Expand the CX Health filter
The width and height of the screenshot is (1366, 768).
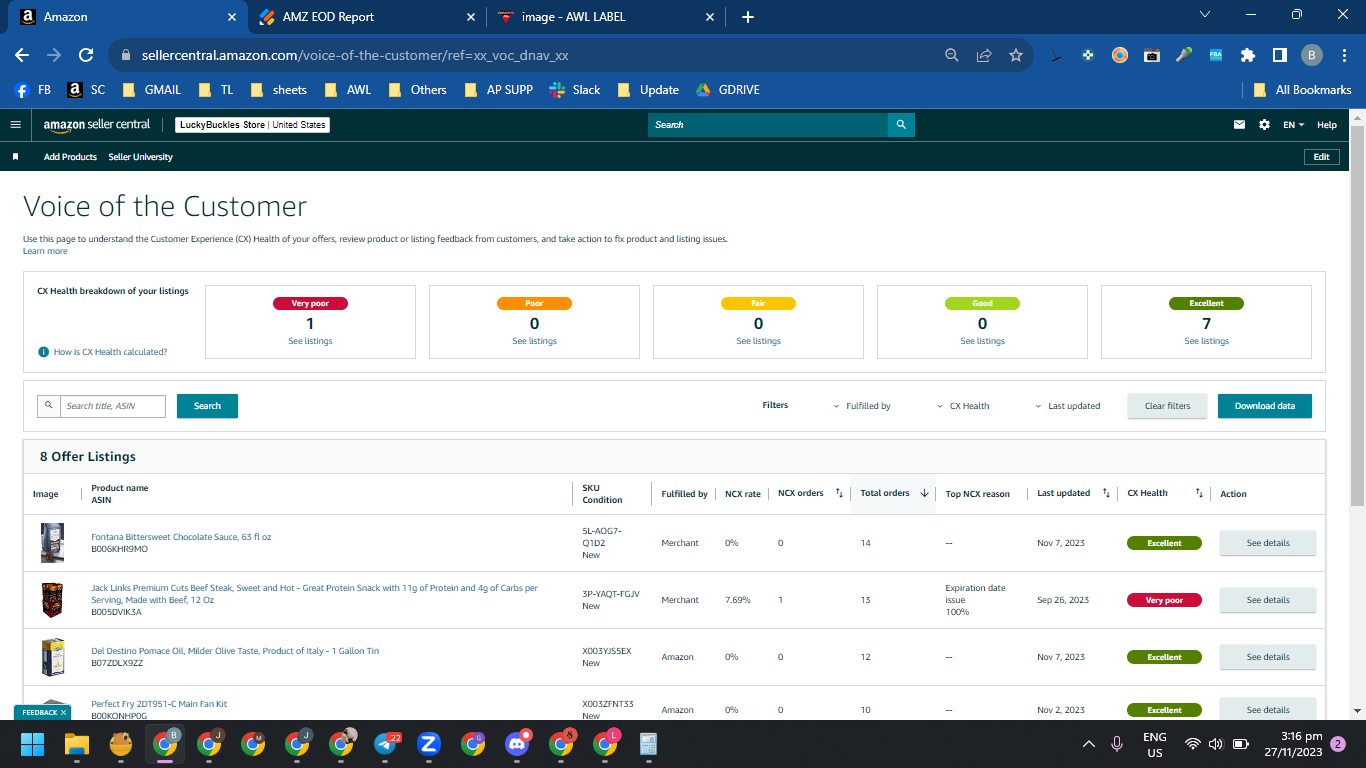point(963,406)
